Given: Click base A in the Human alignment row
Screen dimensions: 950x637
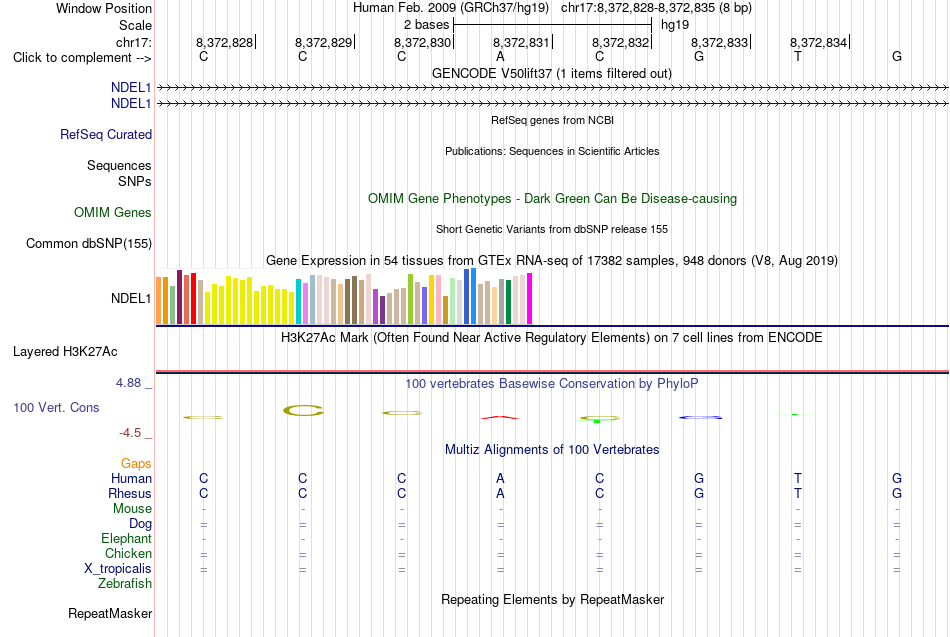Looking at the screenshot, I should (x=500, y=479).
